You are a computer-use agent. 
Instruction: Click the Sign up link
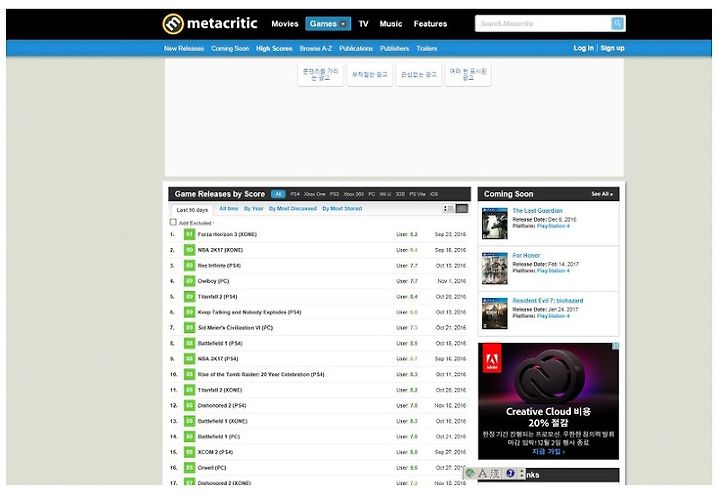point(613,48)
